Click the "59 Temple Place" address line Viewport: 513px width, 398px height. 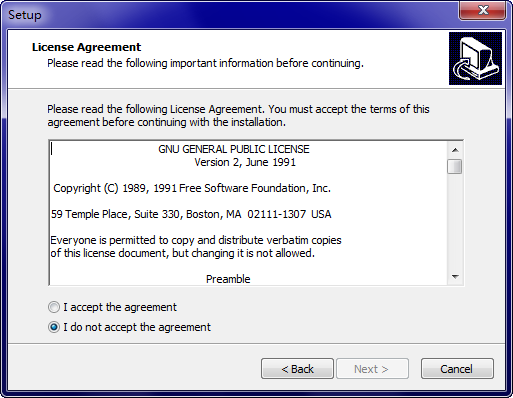coord(191,214)
